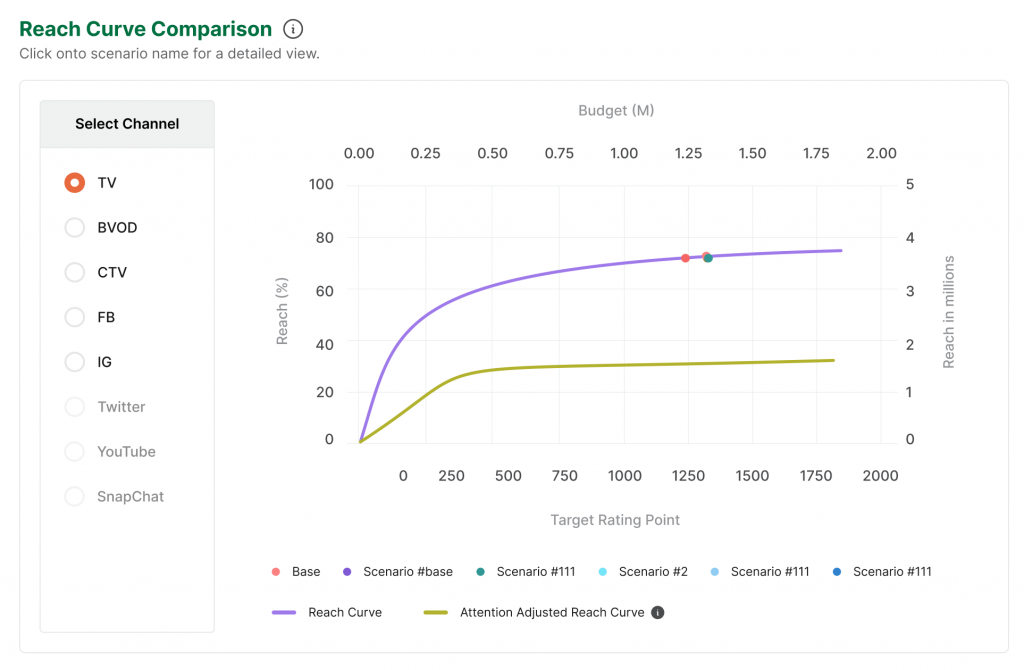Click the info icon beside Reach Curve Comparison
This screenshot has height=670, width=1024.
click(x=293, y=29)
